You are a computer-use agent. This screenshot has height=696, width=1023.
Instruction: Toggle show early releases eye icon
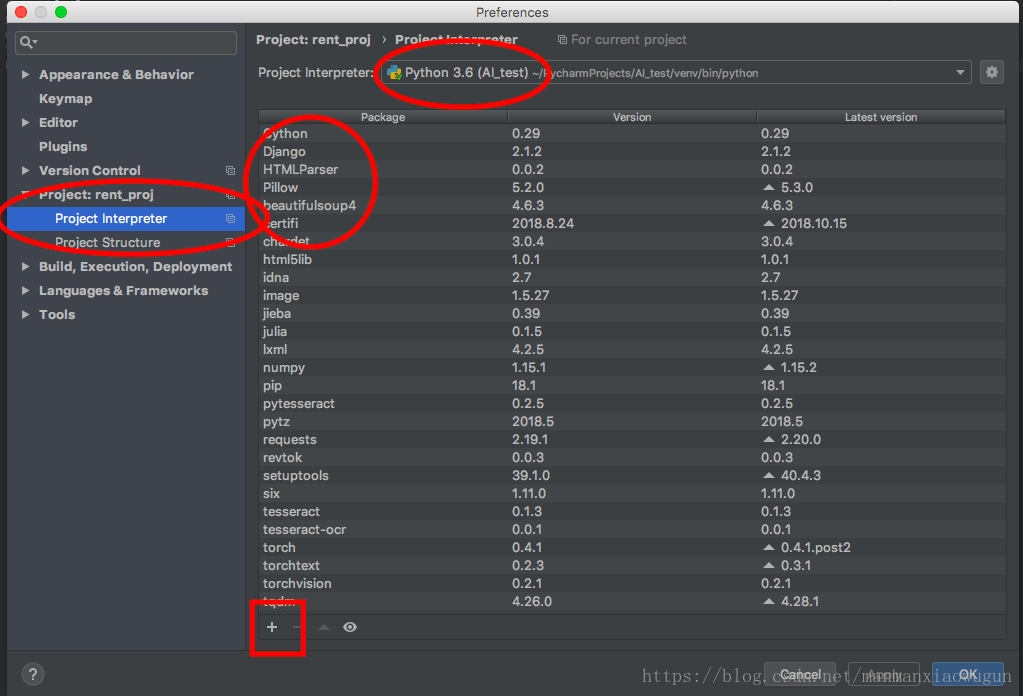[x=350, y=627]
